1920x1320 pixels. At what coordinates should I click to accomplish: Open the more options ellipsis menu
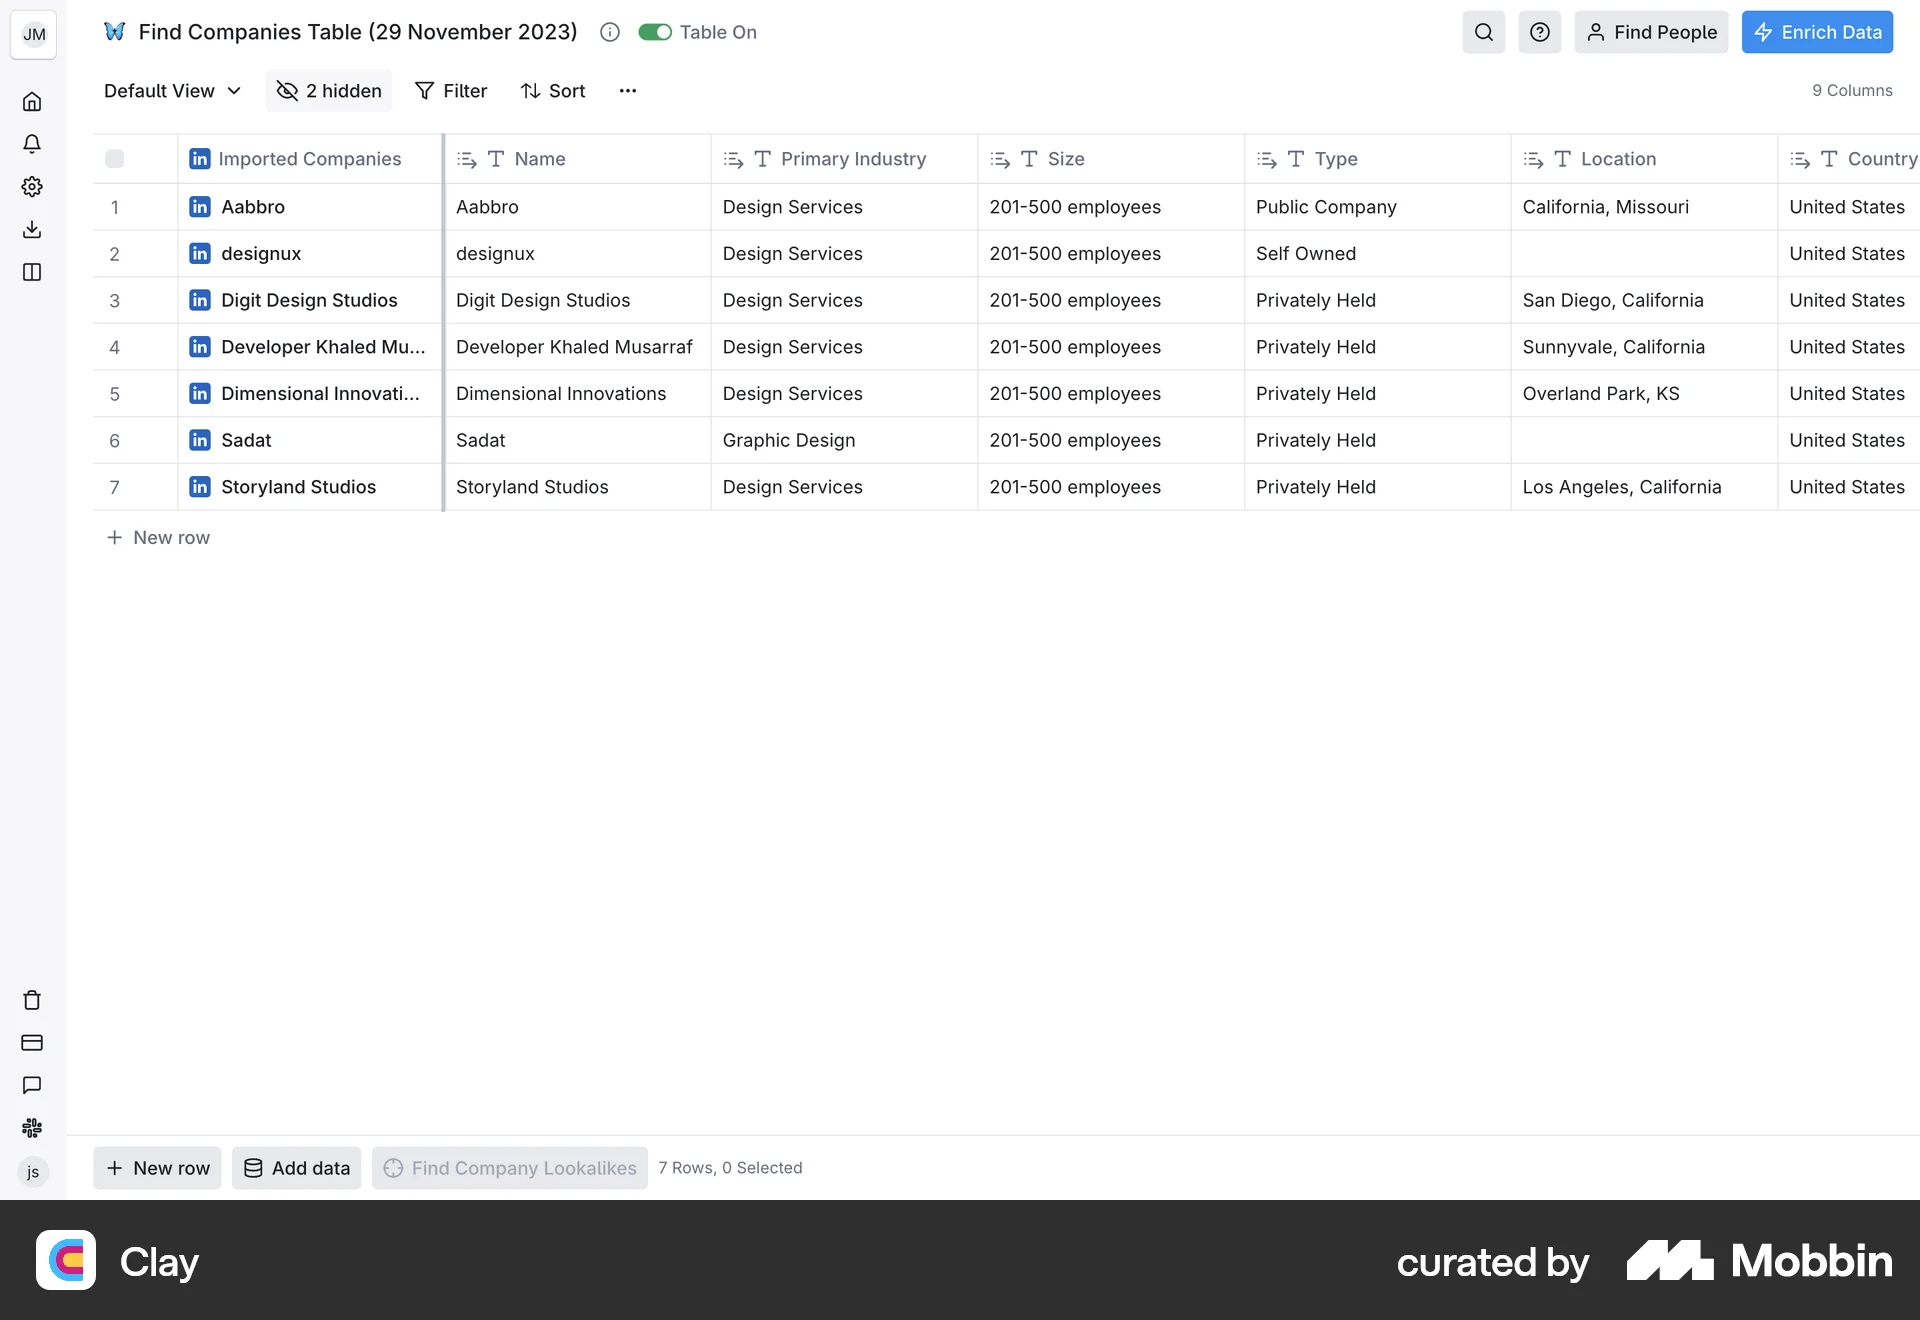tap(627, 91)
